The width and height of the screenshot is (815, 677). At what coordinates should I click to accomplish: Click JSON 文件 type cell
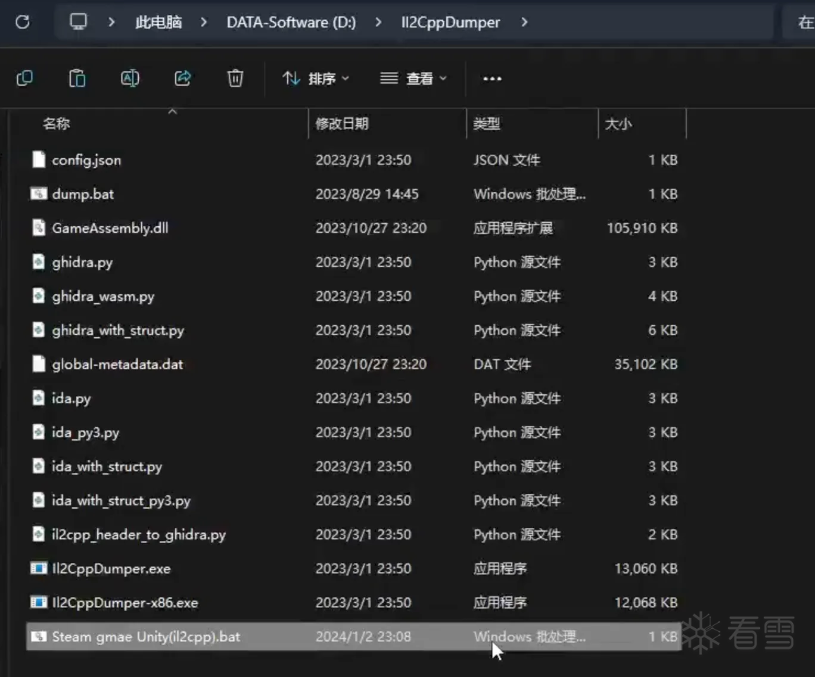[x=507, y=160]
